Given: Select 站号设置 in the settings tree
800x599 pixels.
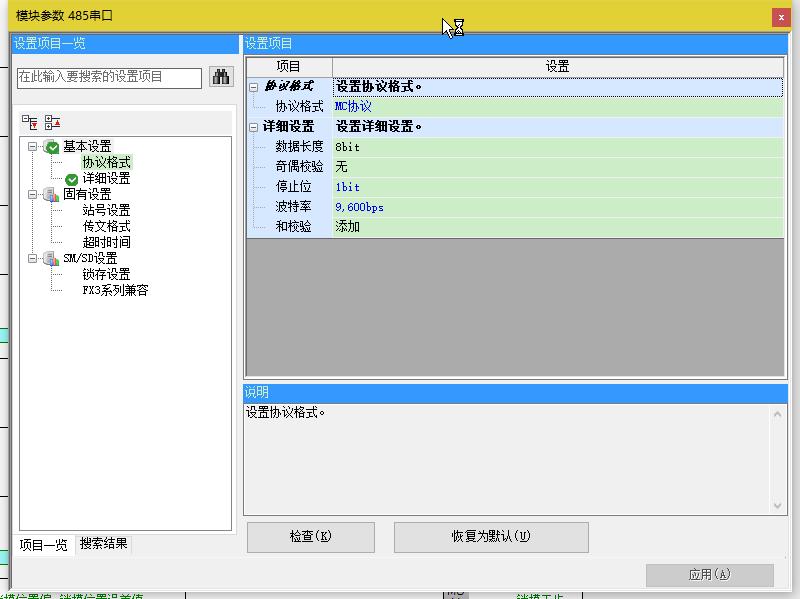Looking at the screenshot, I should 106,211.
